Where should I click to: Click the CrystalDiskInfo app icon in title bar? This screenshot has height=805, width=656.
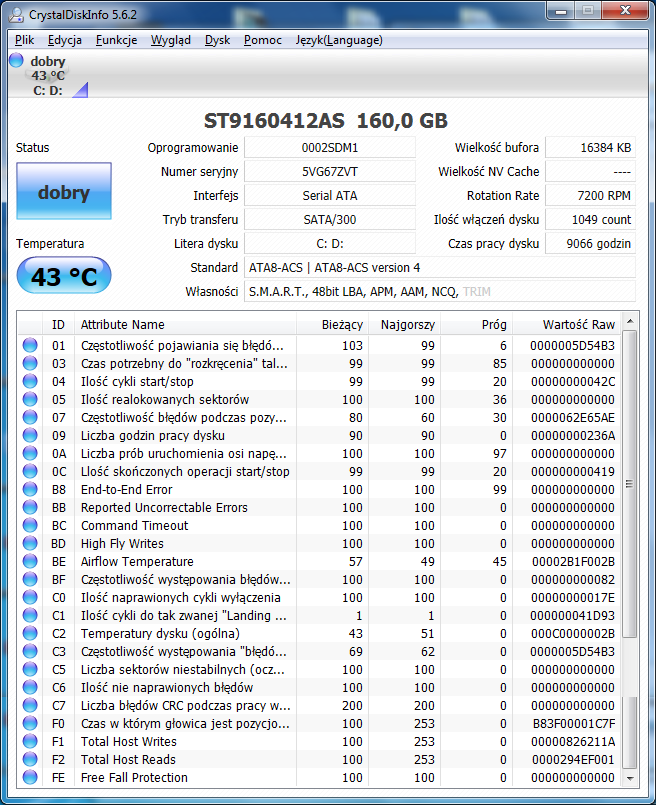point(15,14)
